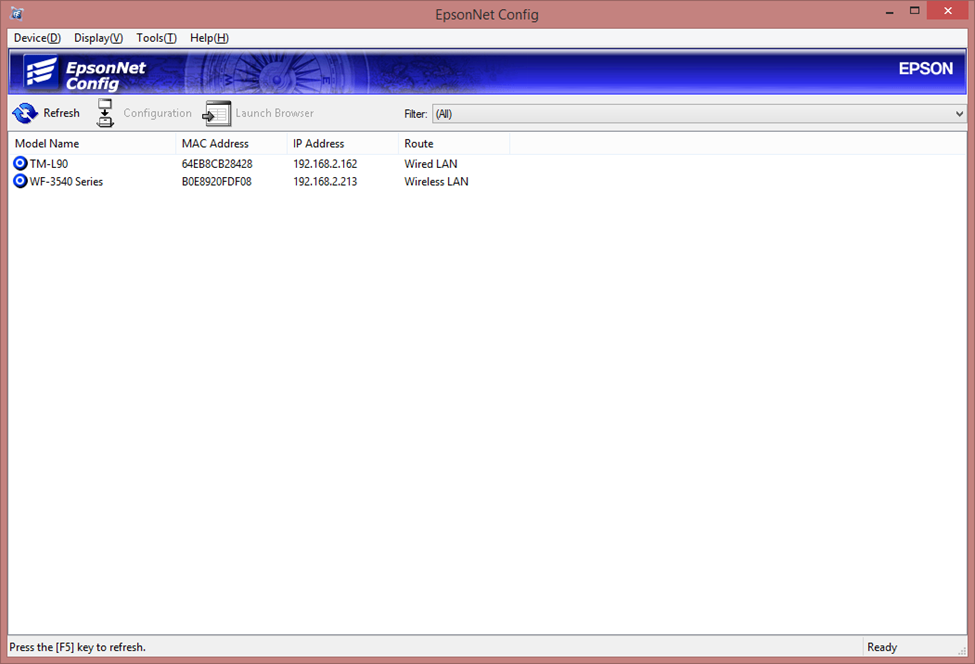Click the Configuration device icon
The width and height of the screenshot is (975, 664).
coord(105,113)
